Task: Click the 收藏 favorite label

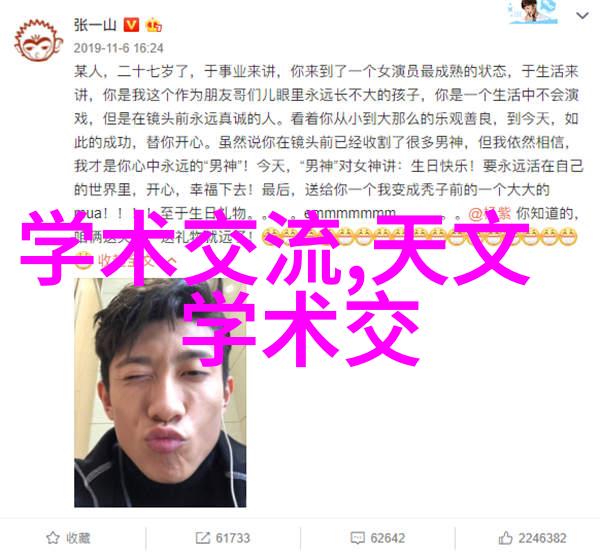Action: [78, 538]
